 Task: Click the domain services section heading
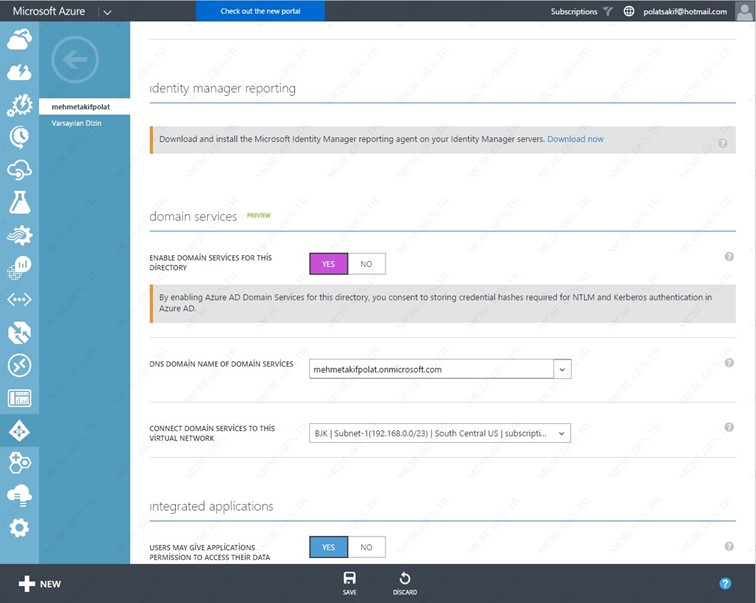click(193, 216)
